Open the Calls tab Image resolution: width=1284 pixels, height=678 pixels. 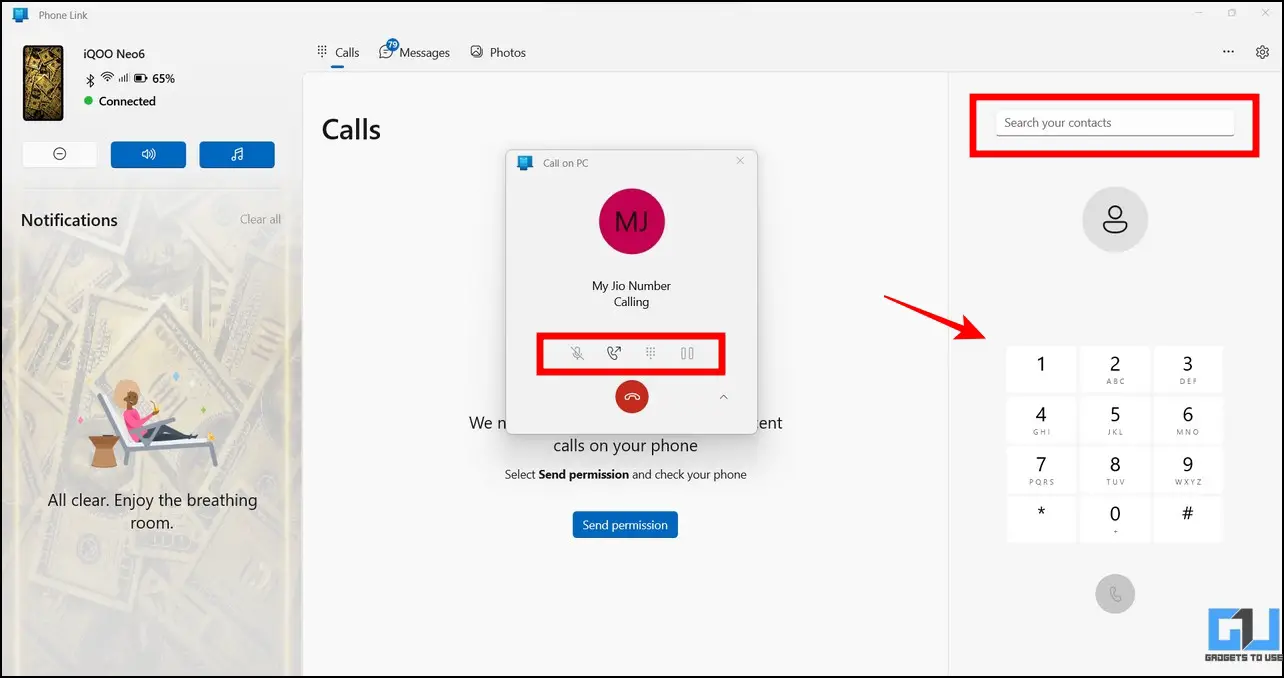pos(338,52)
